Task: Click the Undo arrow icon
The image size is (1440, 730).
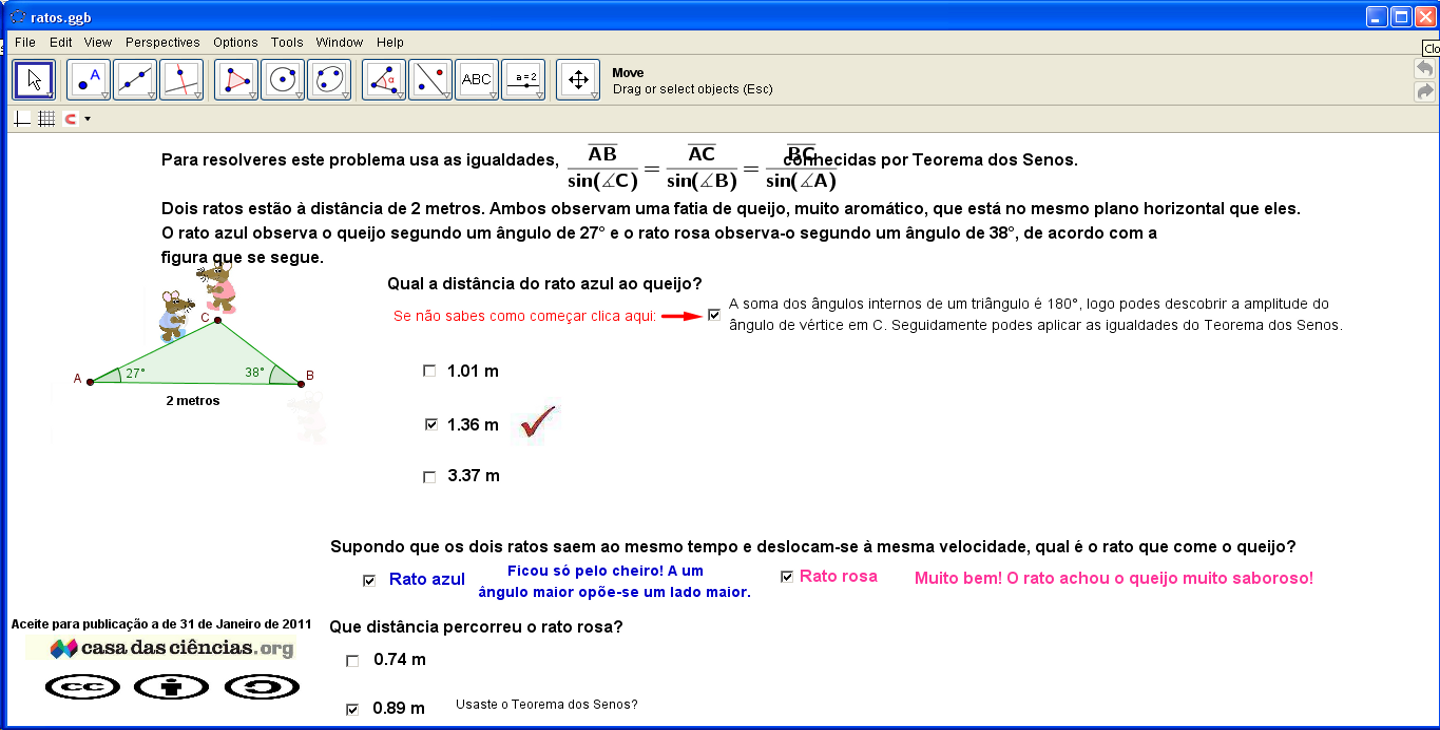Action: (1424, 68)
